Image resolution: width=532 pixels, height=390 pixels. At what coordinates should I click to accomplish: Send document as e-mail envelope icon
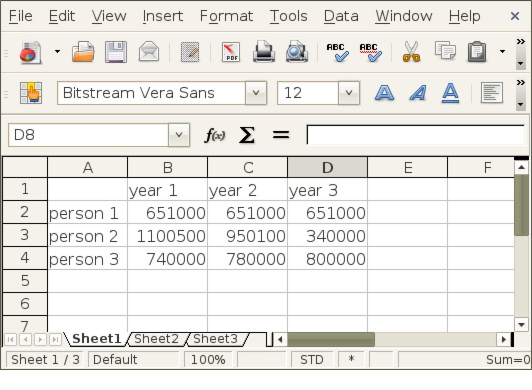[x=149, y=52]
